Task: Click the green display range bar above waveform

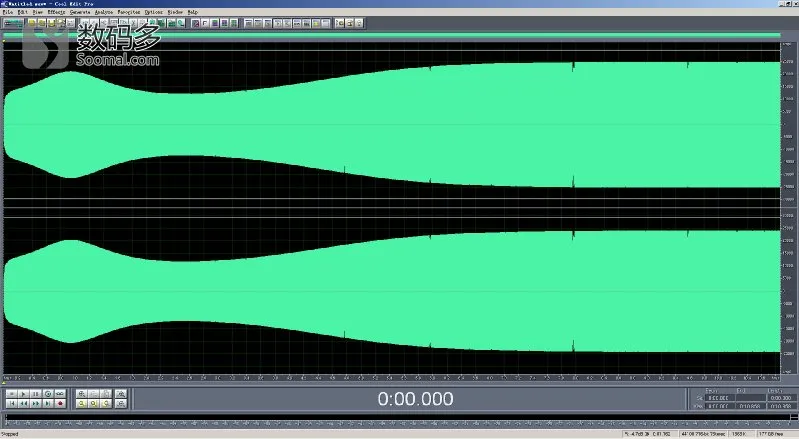Action: point(391,35)
